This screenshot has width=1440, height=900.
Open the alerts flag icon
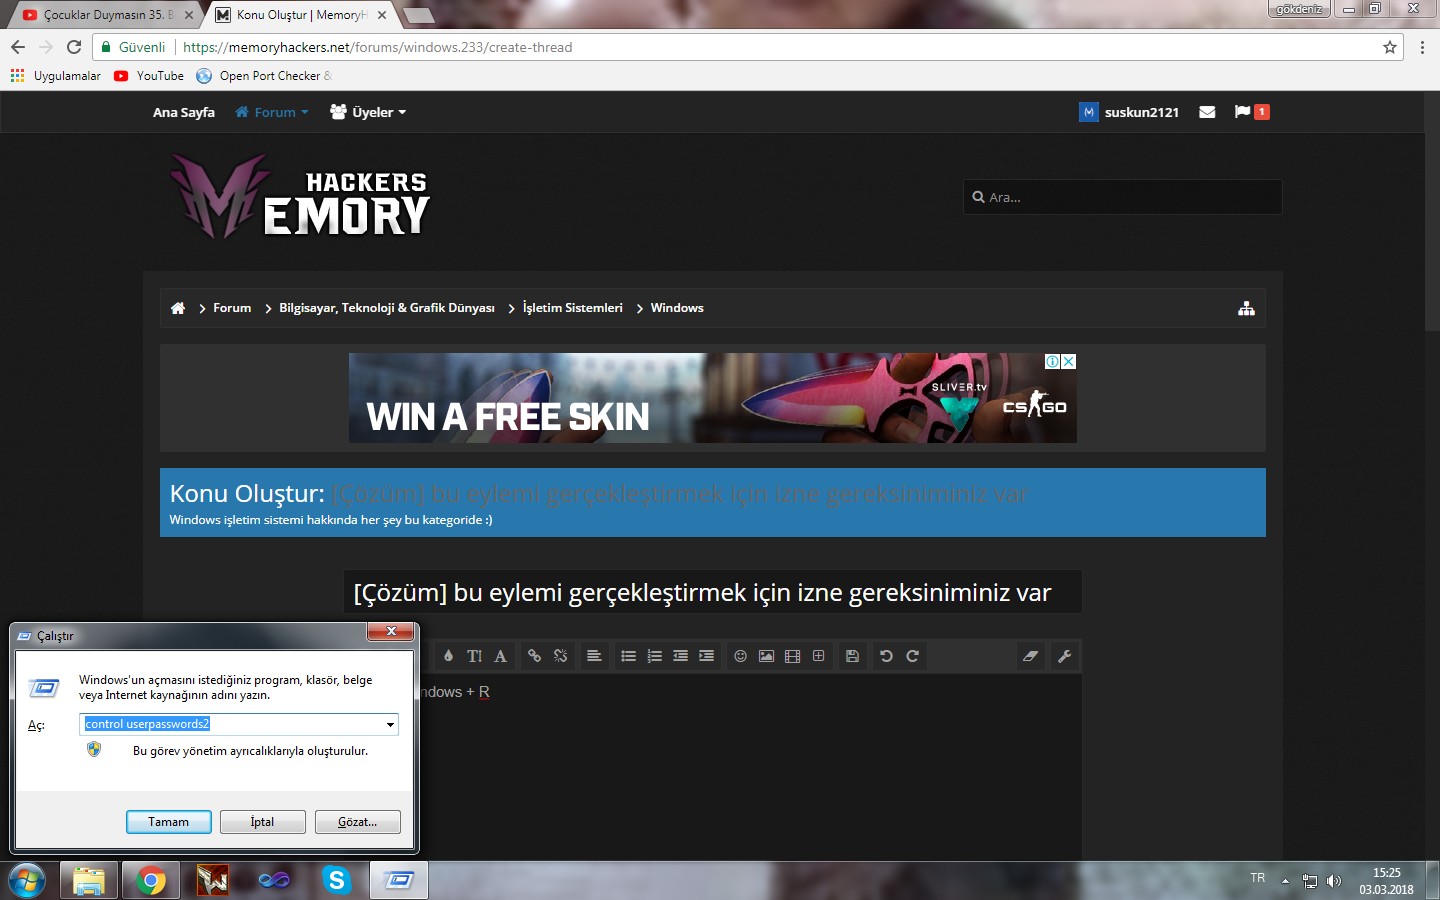tap(1242, 112)
